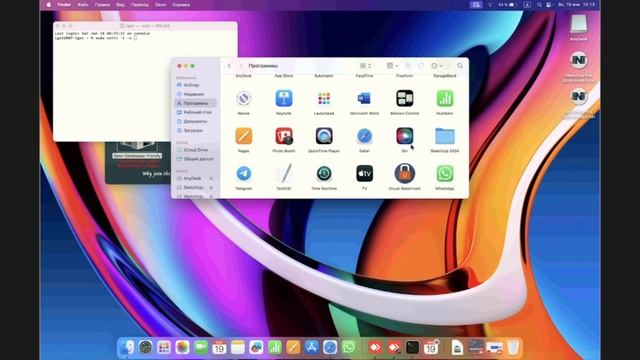Click inside the Terminal window command line
640x360 pixels.
point(135,38)
